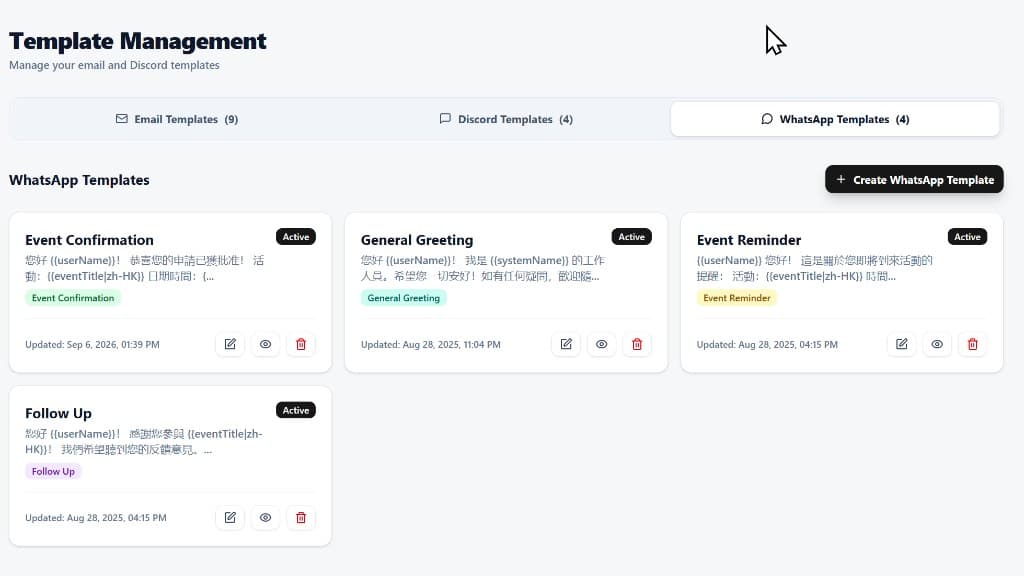Edit the Event Confirmation template
This screenshot has width=1024, height=576.
tap(230, 344)
